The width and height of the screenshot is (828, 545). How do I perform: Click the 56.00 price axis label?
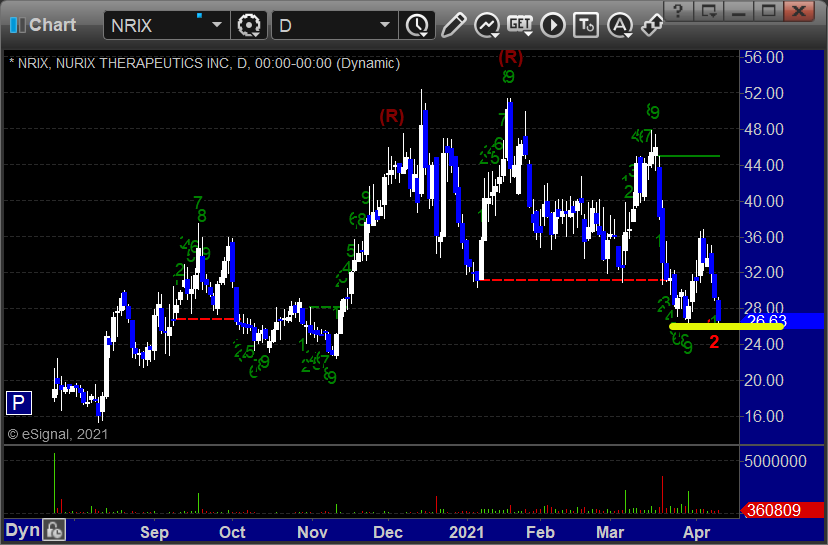point(764,57)
